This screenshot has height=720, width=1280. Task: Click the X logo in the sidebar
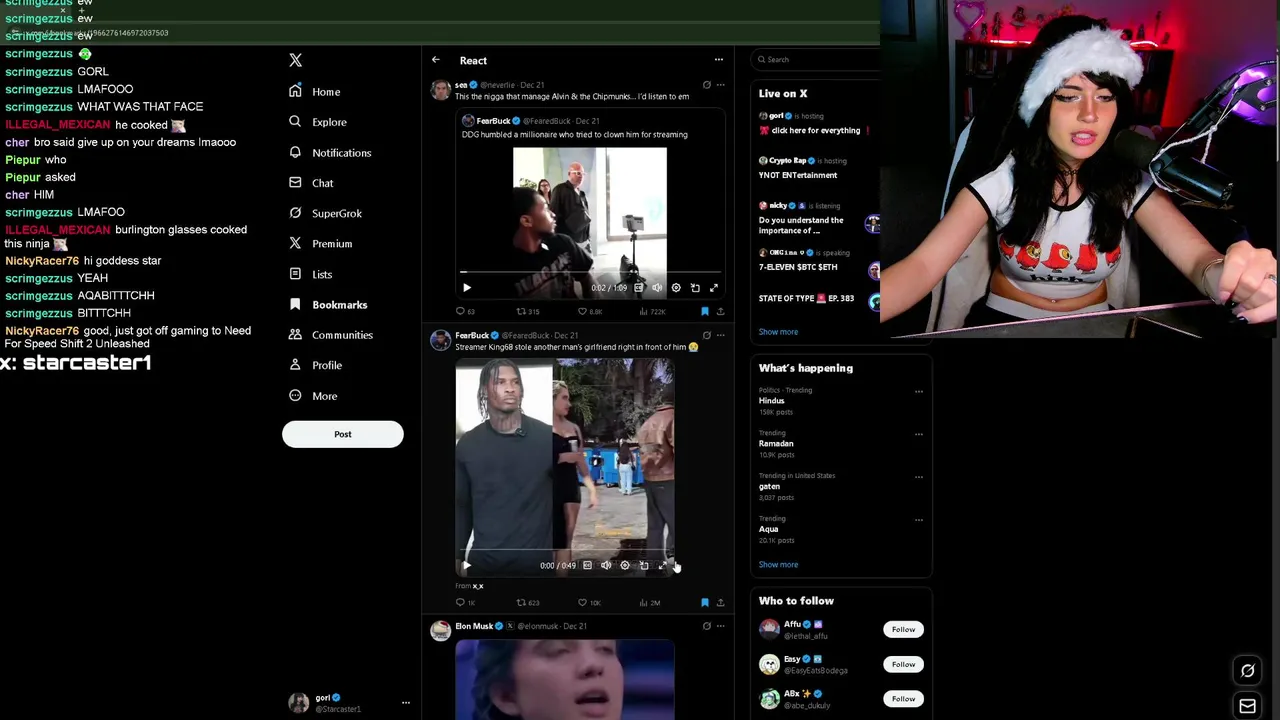(295, 60)
